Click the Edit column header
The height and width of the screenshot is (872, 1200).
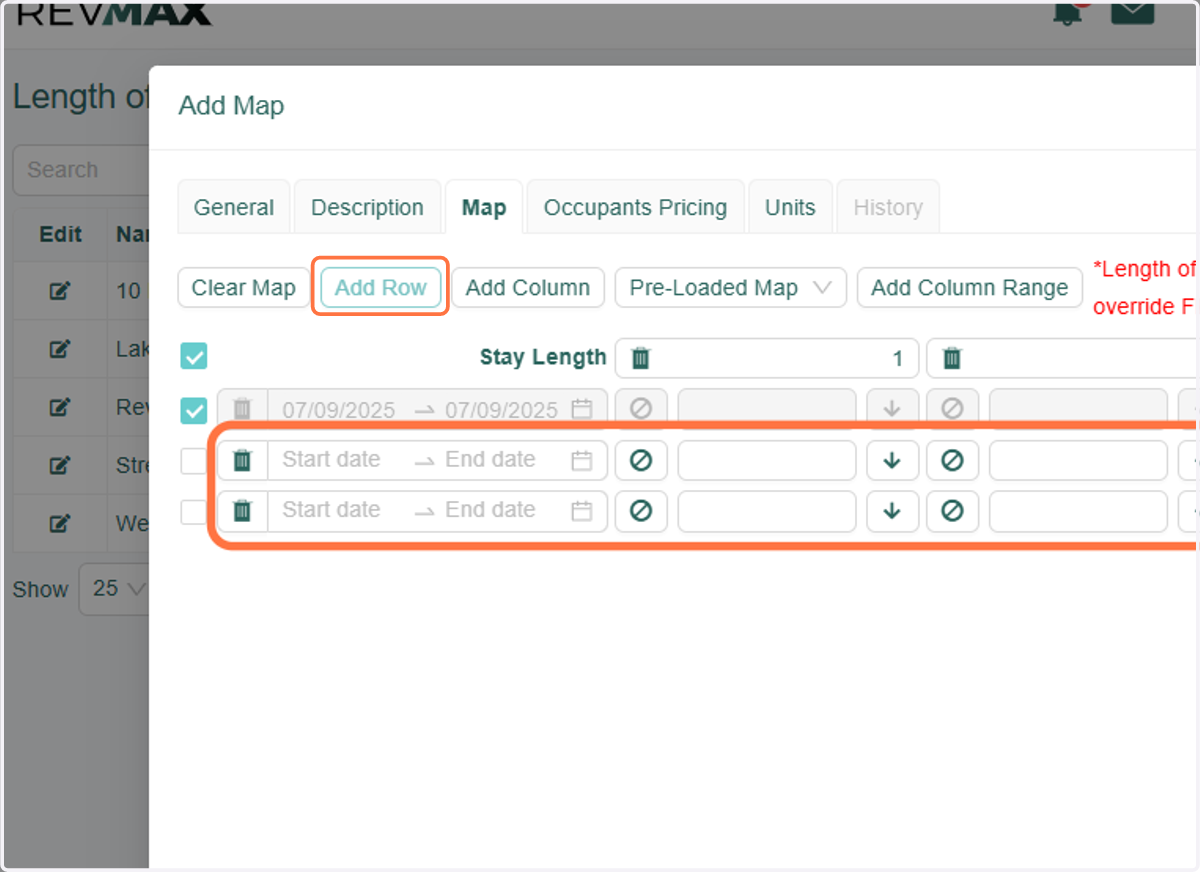[x=60, y=234]
